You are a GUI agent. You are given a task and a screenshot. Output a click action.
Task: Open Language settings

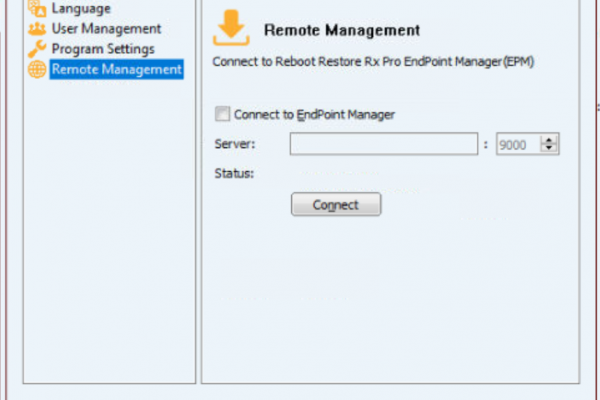(81, 8)
